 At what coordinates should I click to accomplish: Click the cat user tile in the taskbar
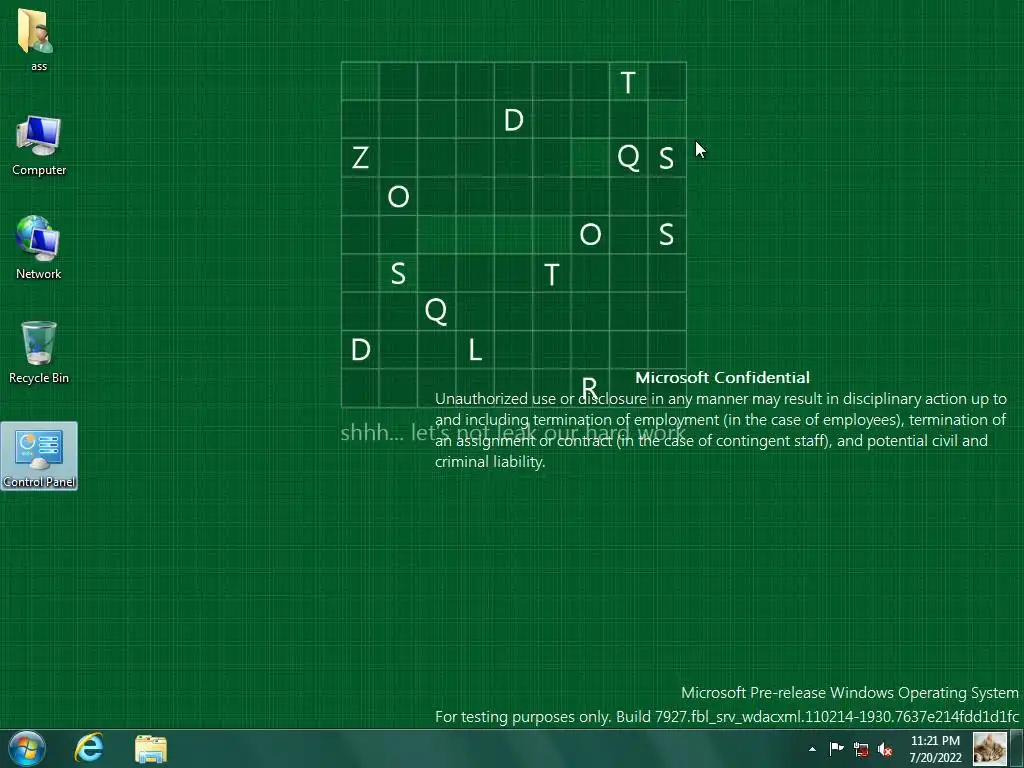[989, 748]
